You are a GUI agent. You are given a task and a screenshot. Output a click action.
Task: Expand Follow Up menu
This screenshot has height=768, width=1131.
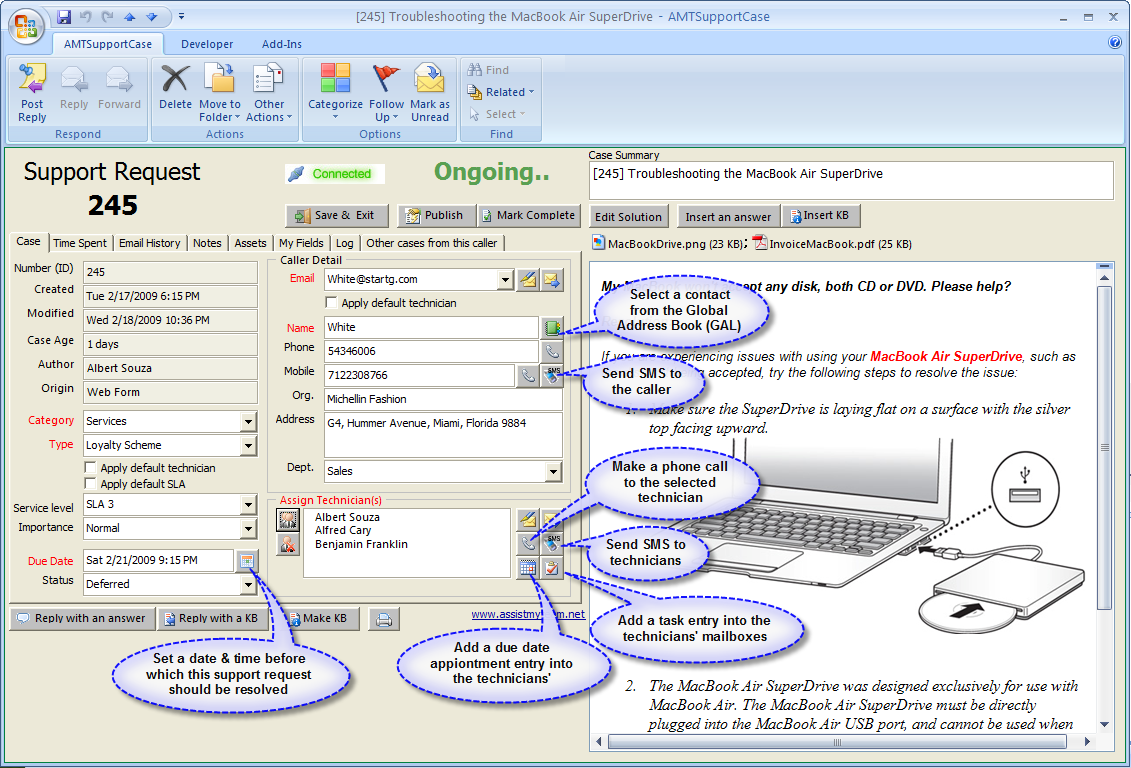(387, 94)
